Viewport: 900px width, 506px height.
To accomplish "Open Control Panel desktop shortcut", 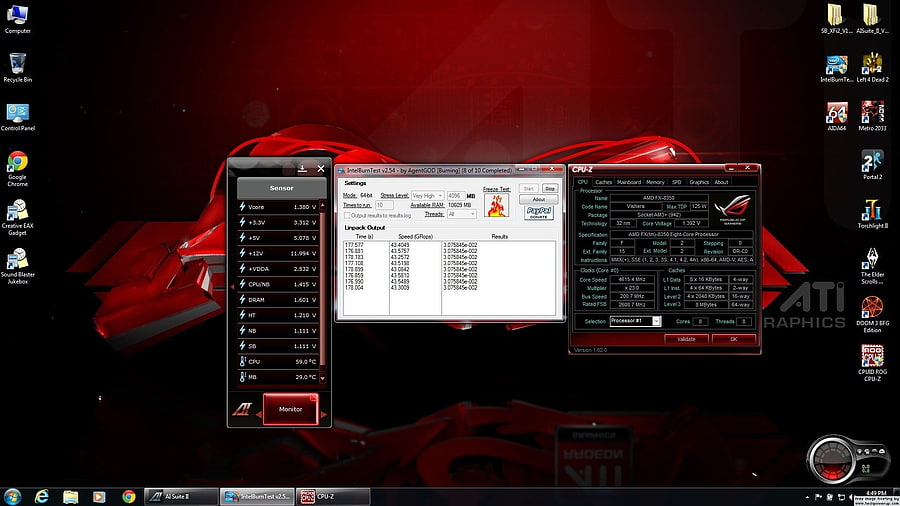I will (17, 117).
